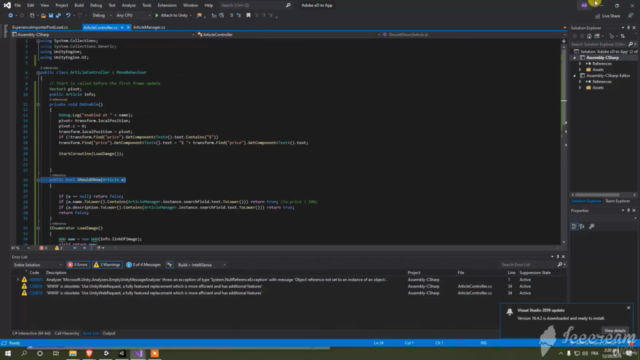Collapse the Assembly-CSharp-Editor project node
Screen dimensions: 640x360
(575, 76)
